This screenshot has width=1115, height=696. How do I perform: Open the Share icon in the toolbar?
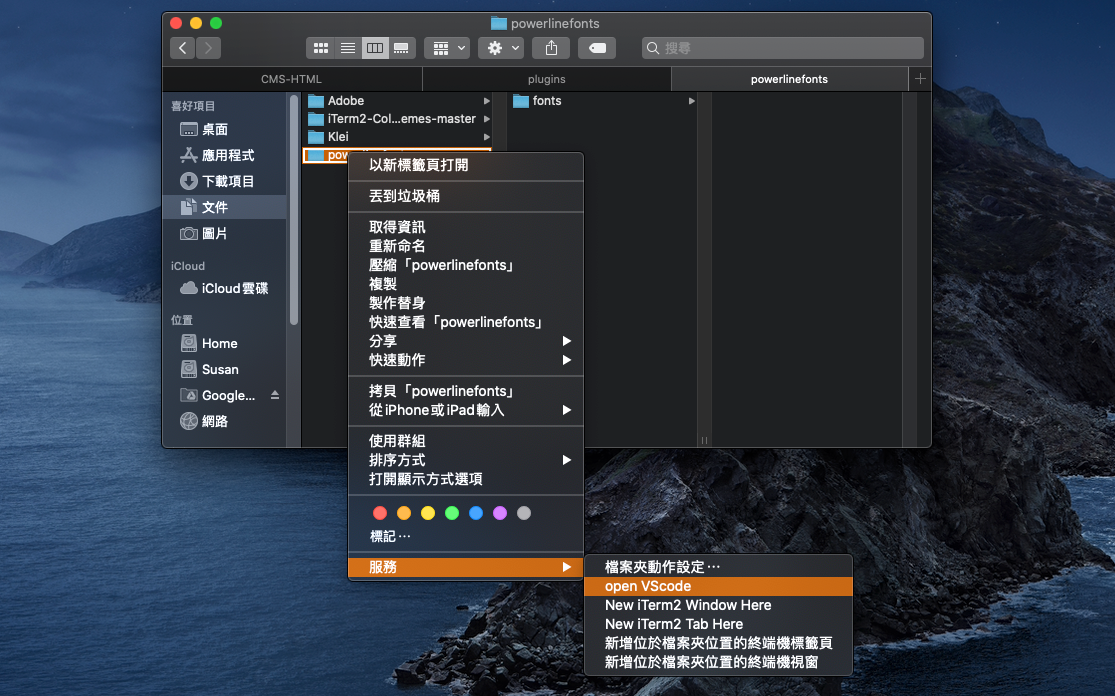click(550, 47)
